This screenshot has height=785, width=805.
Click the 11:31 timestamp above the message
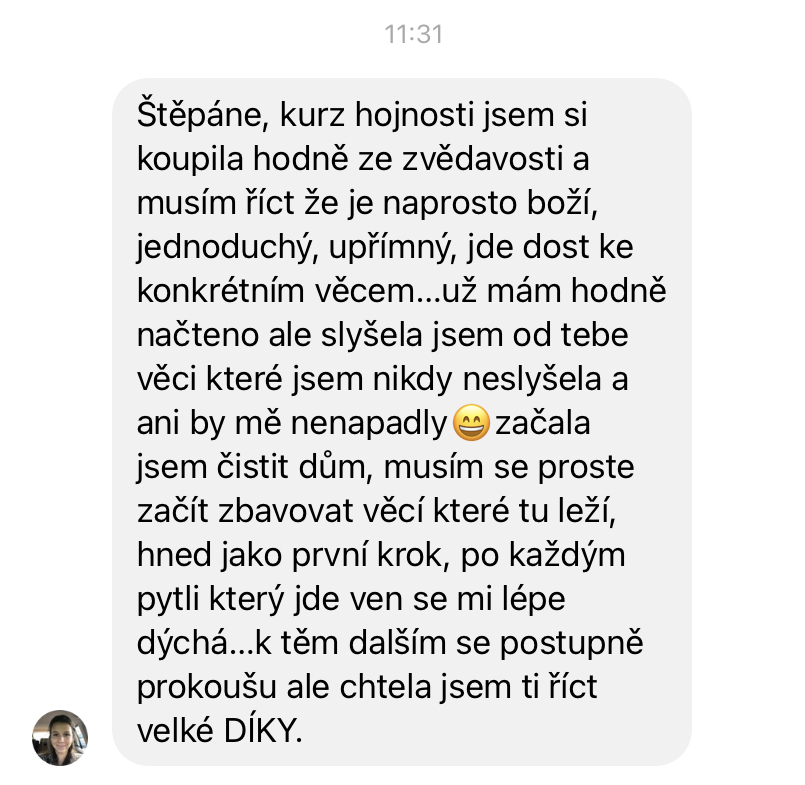(413, 34)
